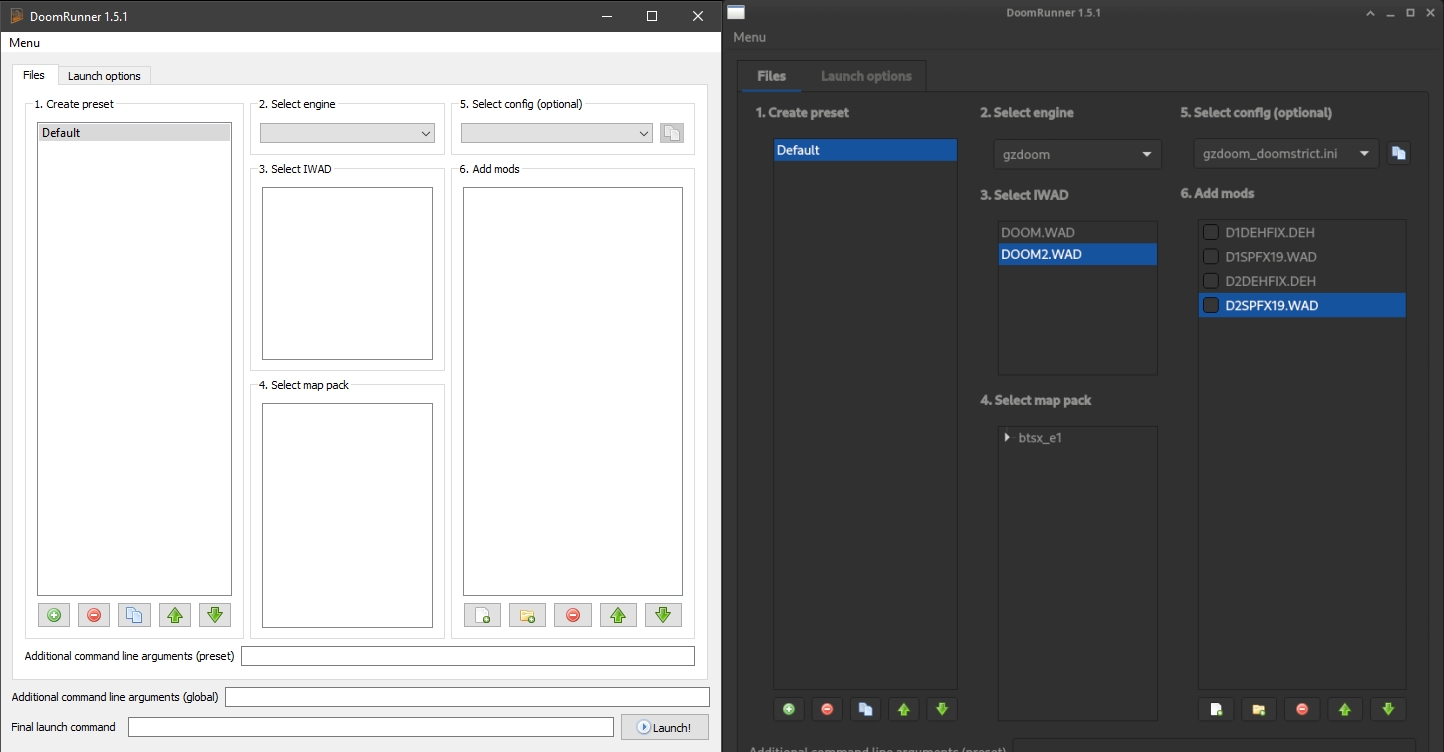Add mods from a folder using the folder icon
This screenshot has height=752, width=1444.
click(x=1259, y=709)
